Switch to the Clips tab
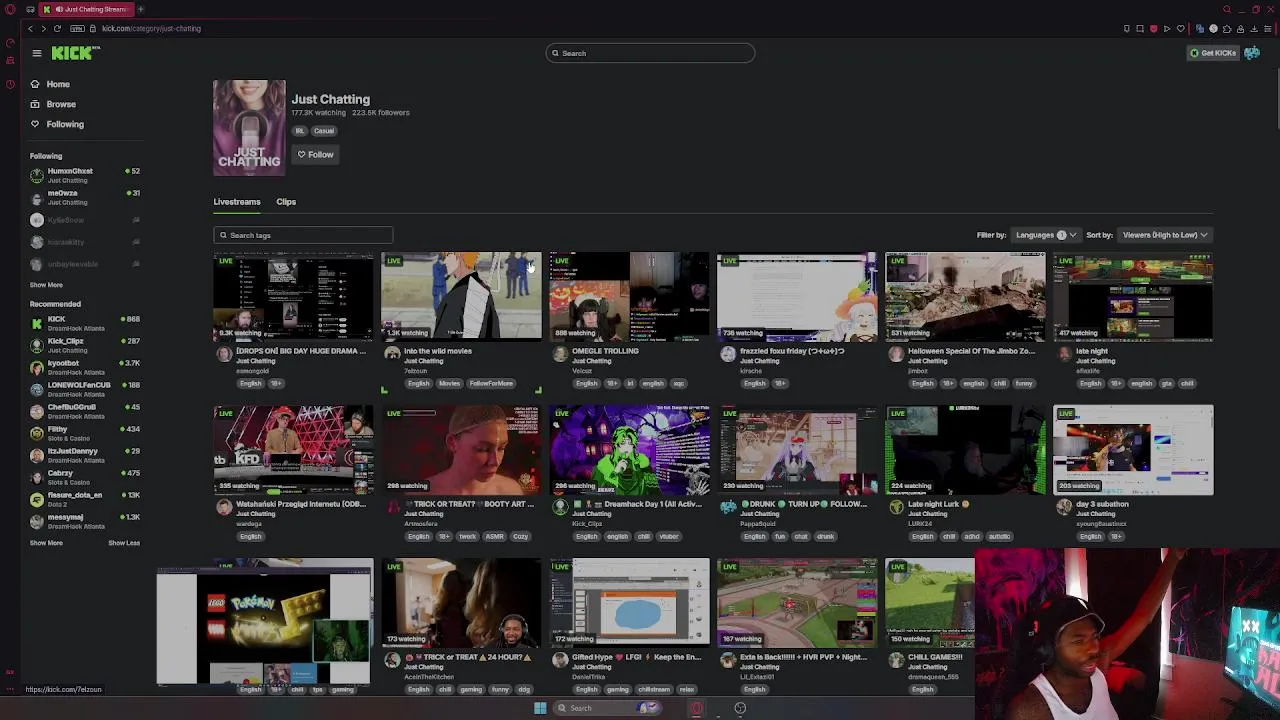Image resolution: width=1280 pixels, height=720 pixels. [x=286, y=202]
